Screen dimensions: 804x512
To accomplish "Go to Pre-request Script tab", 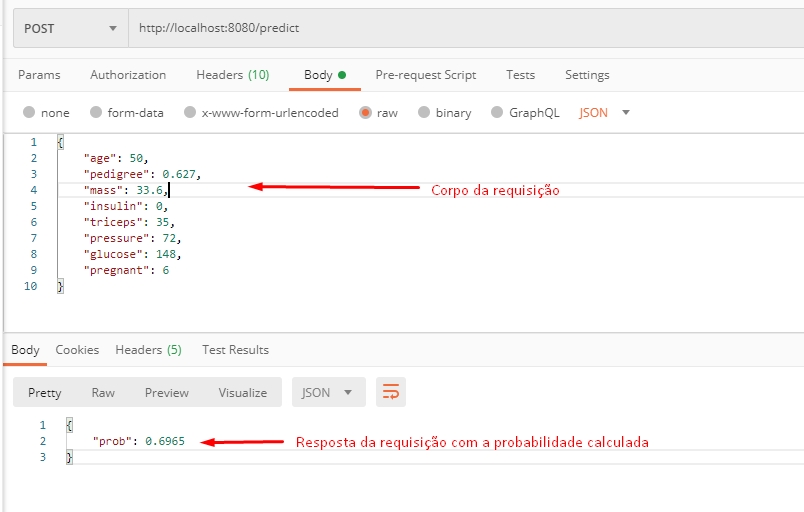I will click(x=425, y=75).
